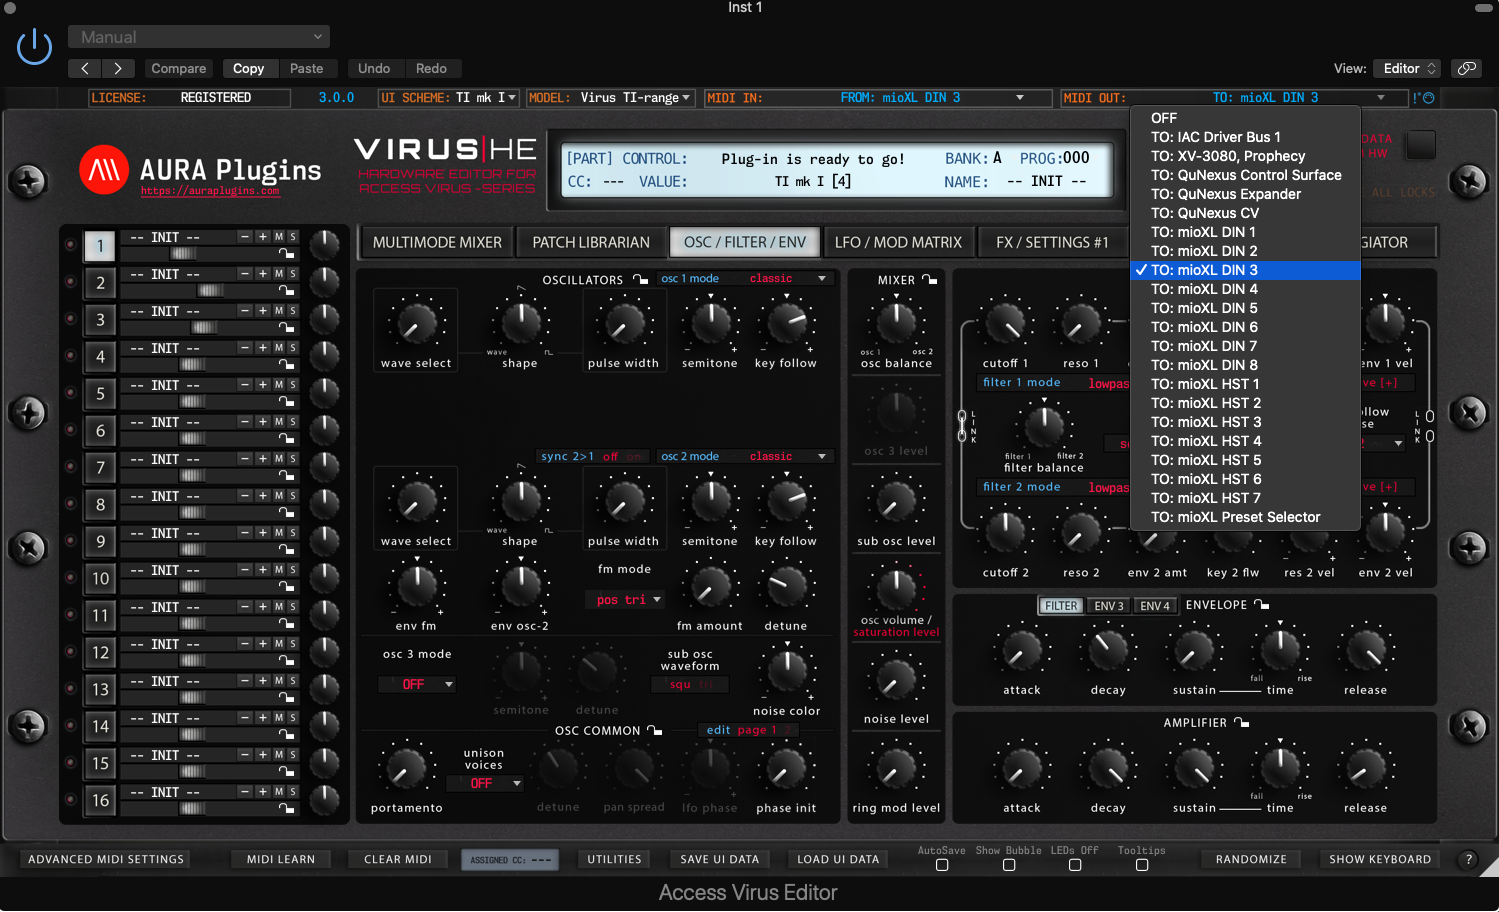Screen dimensions: 1499x912
Task: Click the SHOW KEYBOARD button
Action: 1380,859
